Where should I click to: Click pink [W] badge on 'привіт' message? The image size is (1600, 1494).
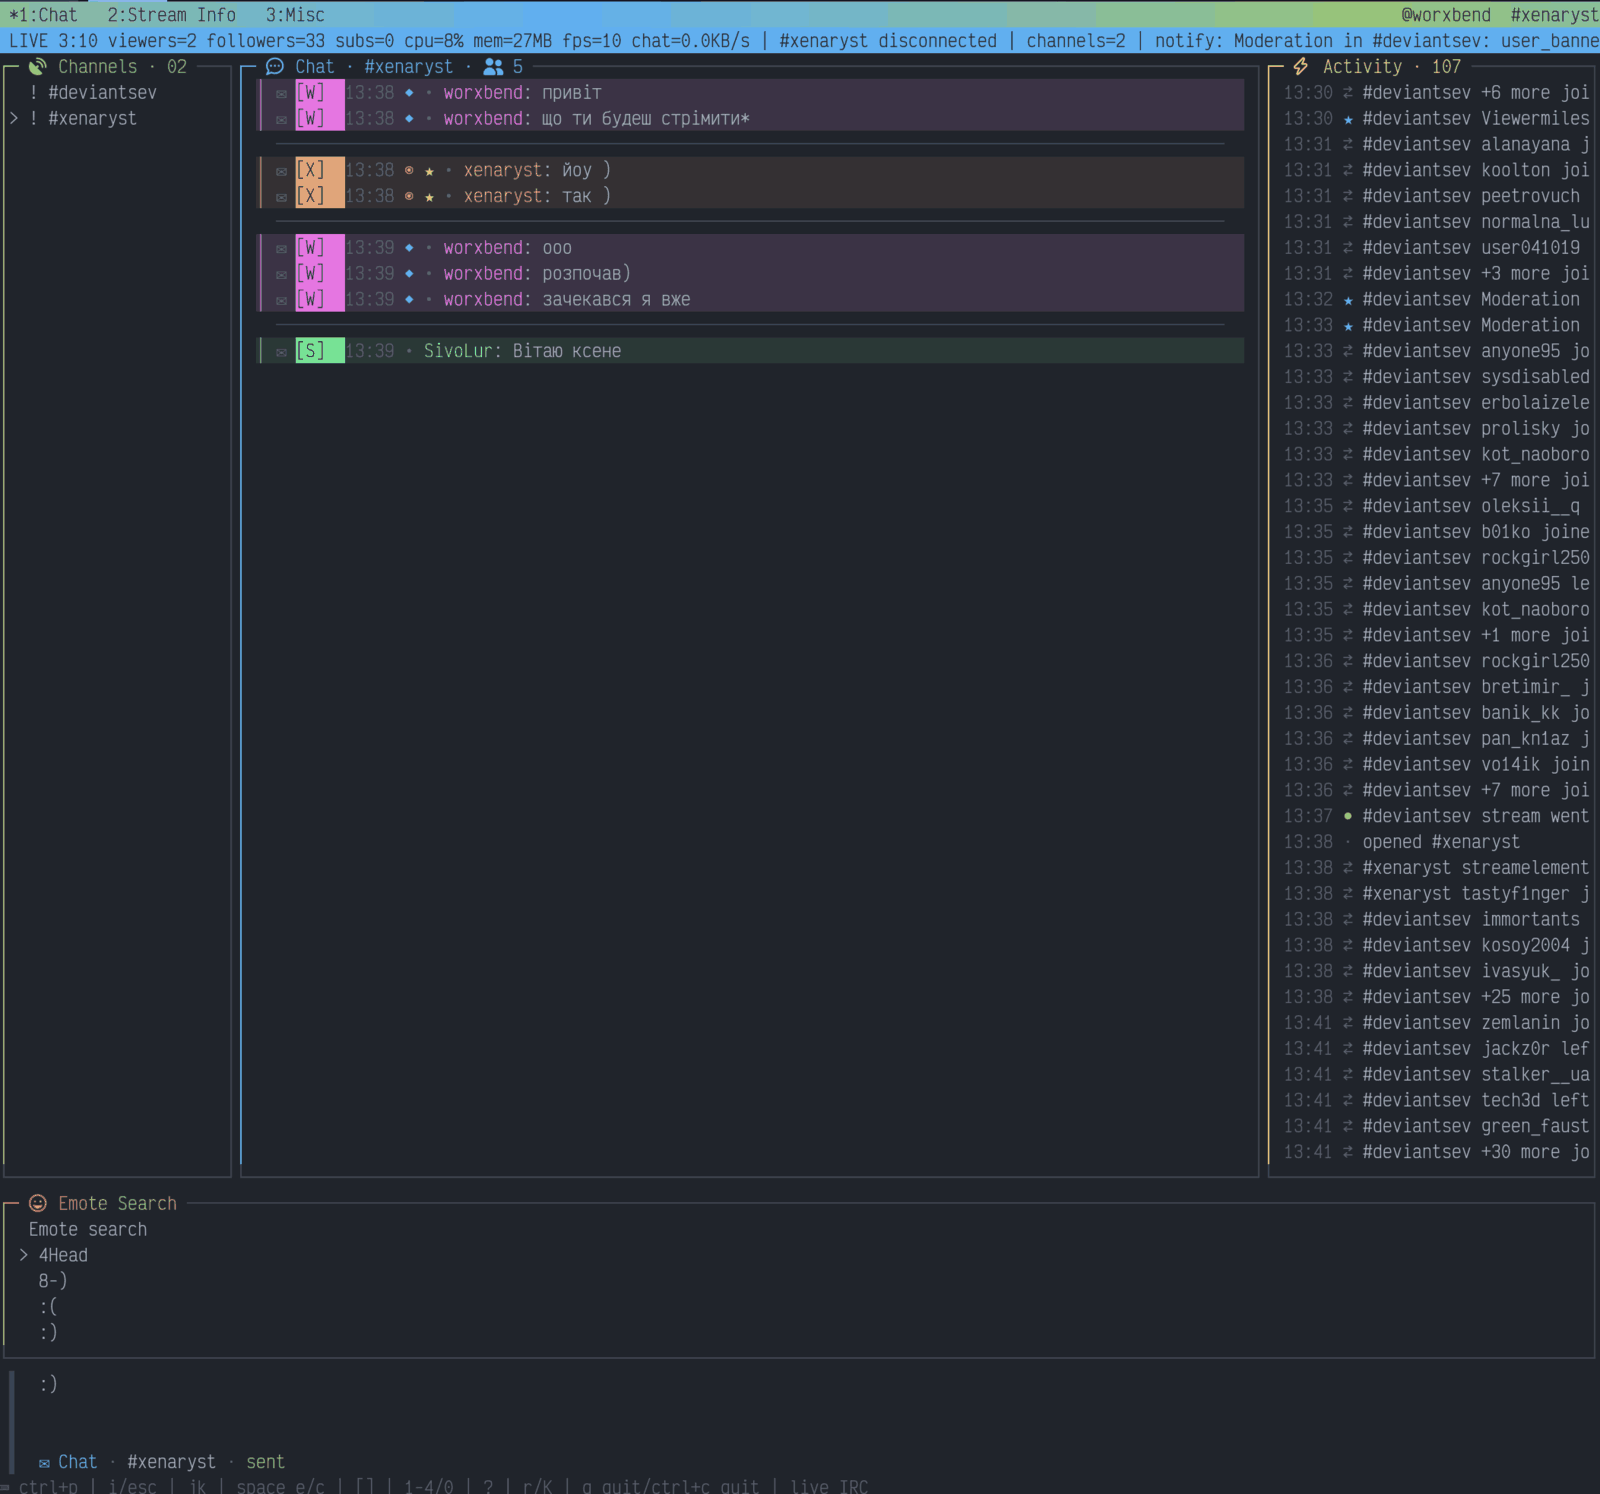[319, 92]
